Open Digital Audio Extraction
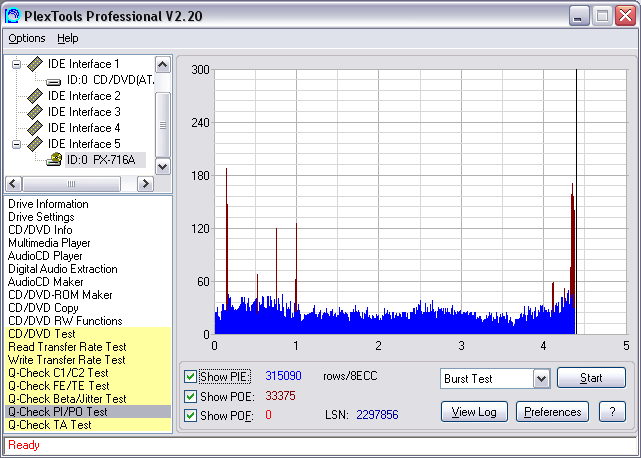641x458 pixels. 63,269
